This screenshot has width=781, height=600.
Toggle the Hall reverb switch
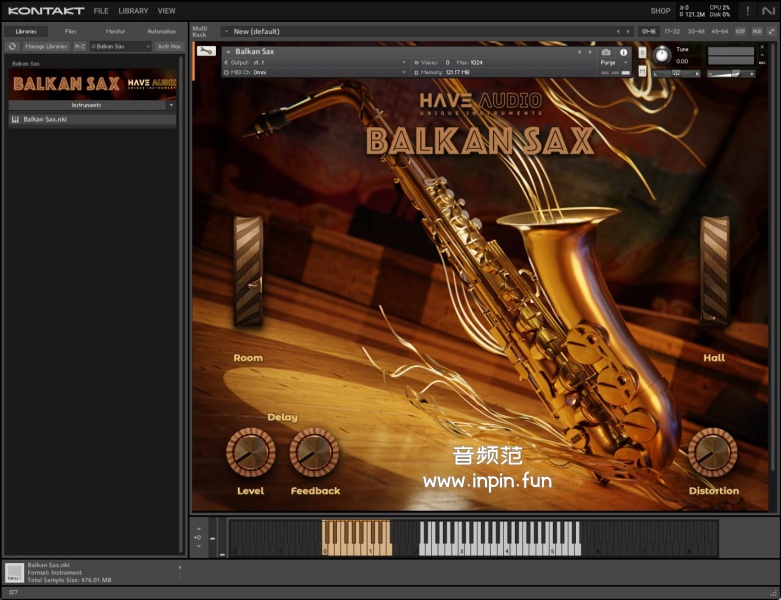(714, 271)
